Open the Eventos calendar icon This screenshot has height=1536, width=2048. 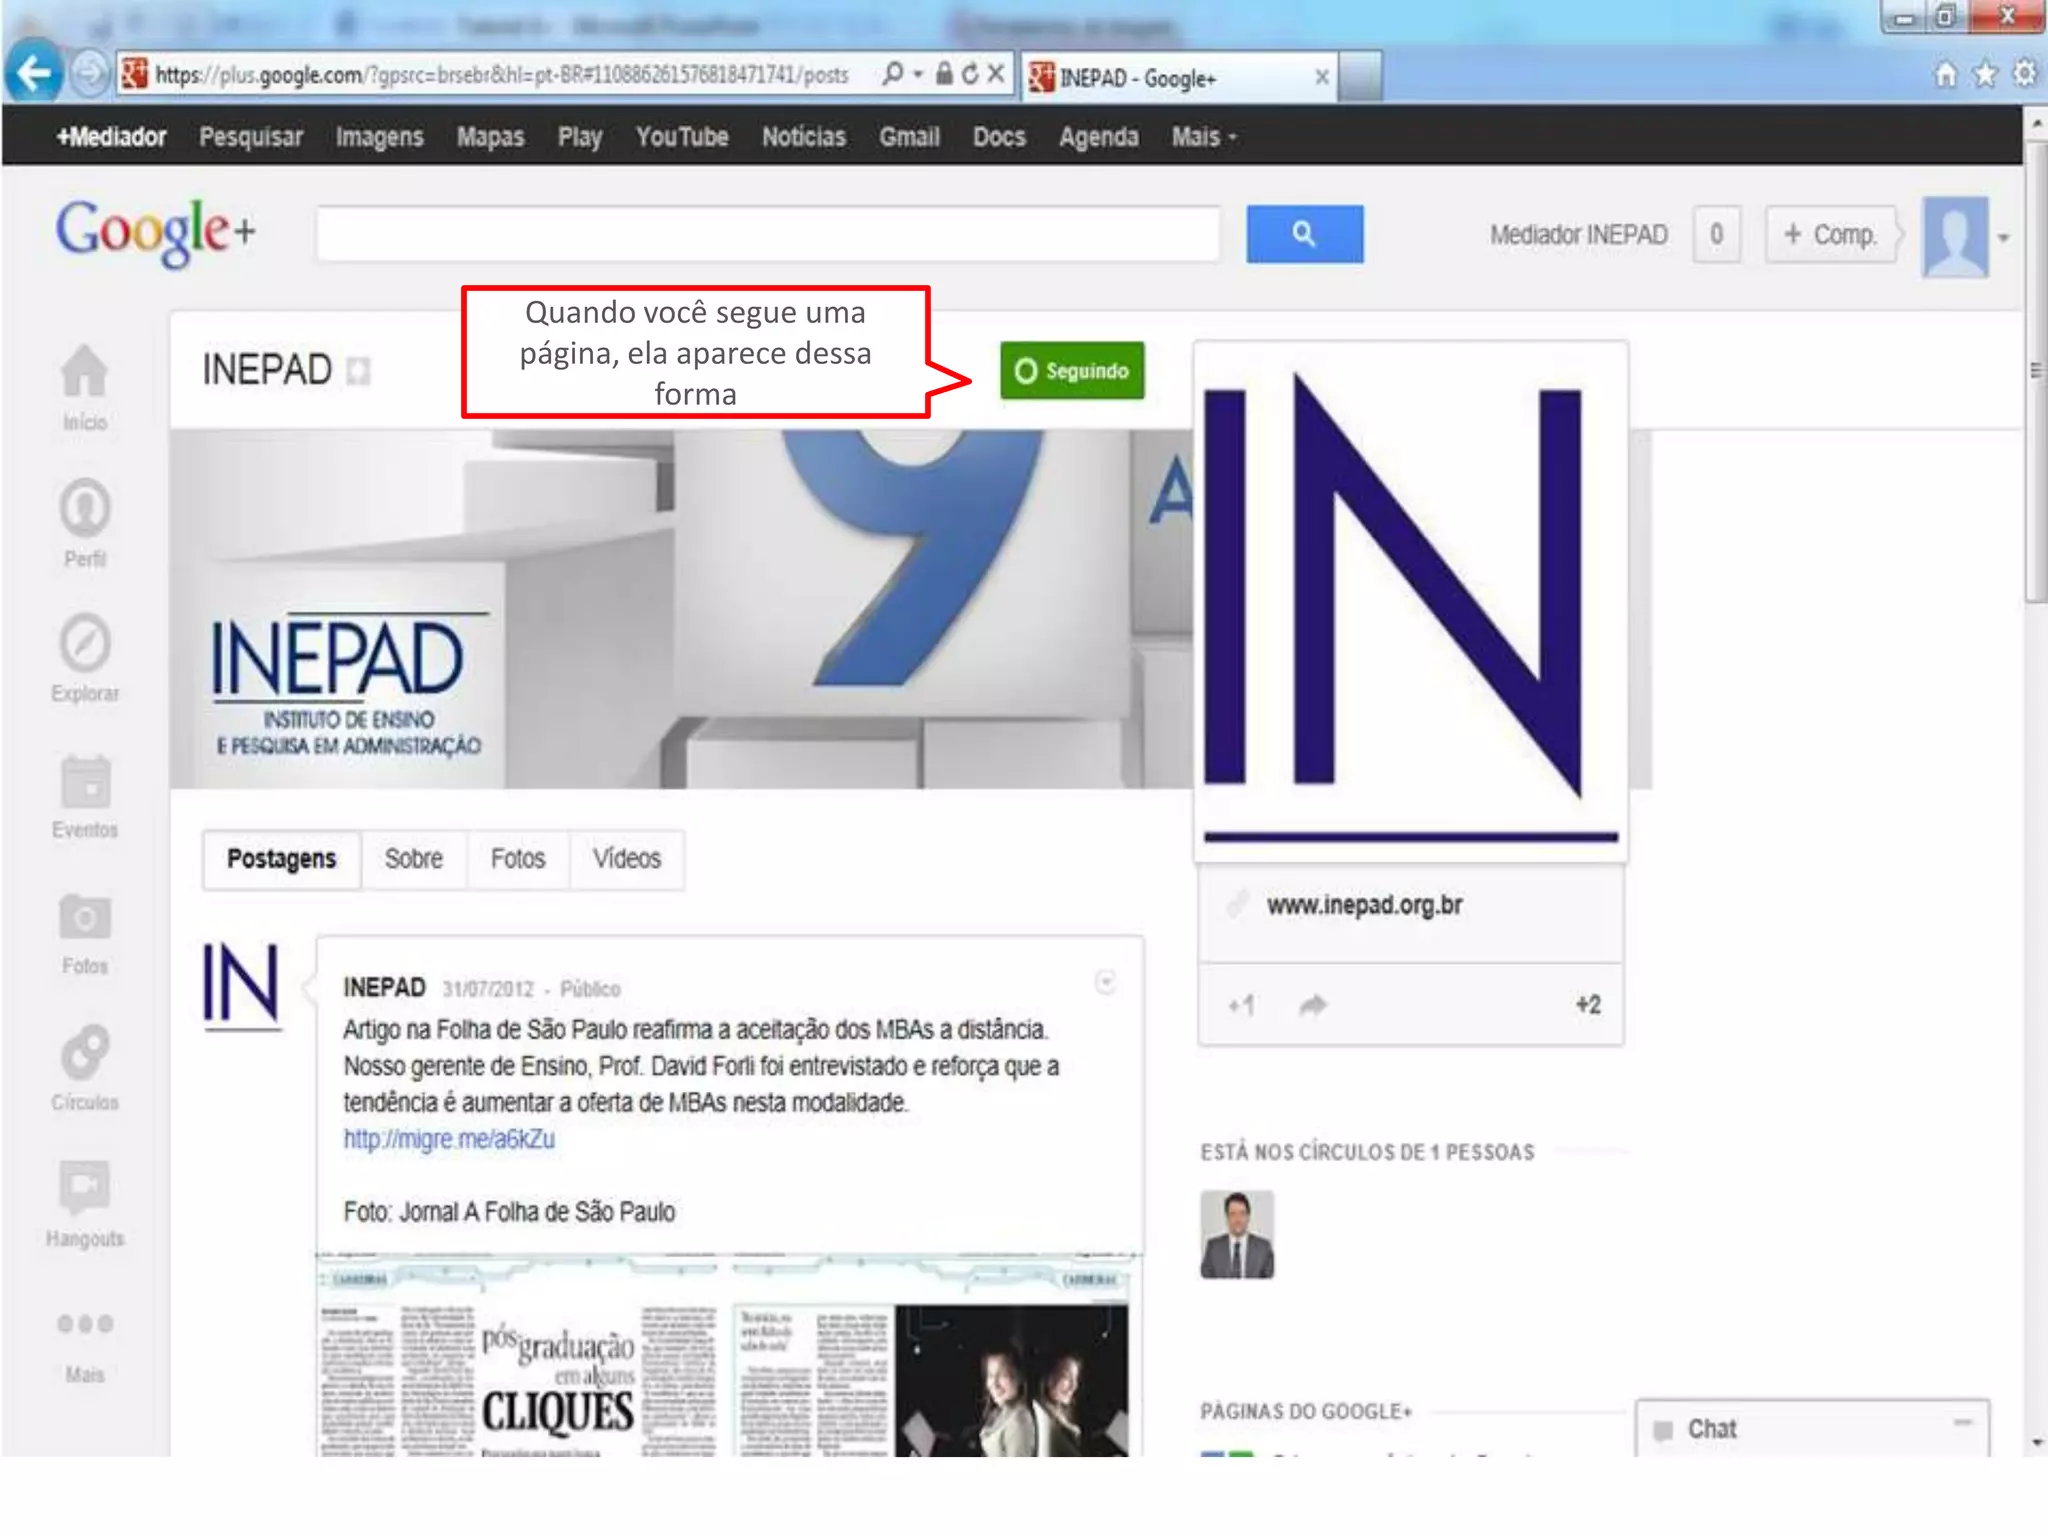point(84,781)
